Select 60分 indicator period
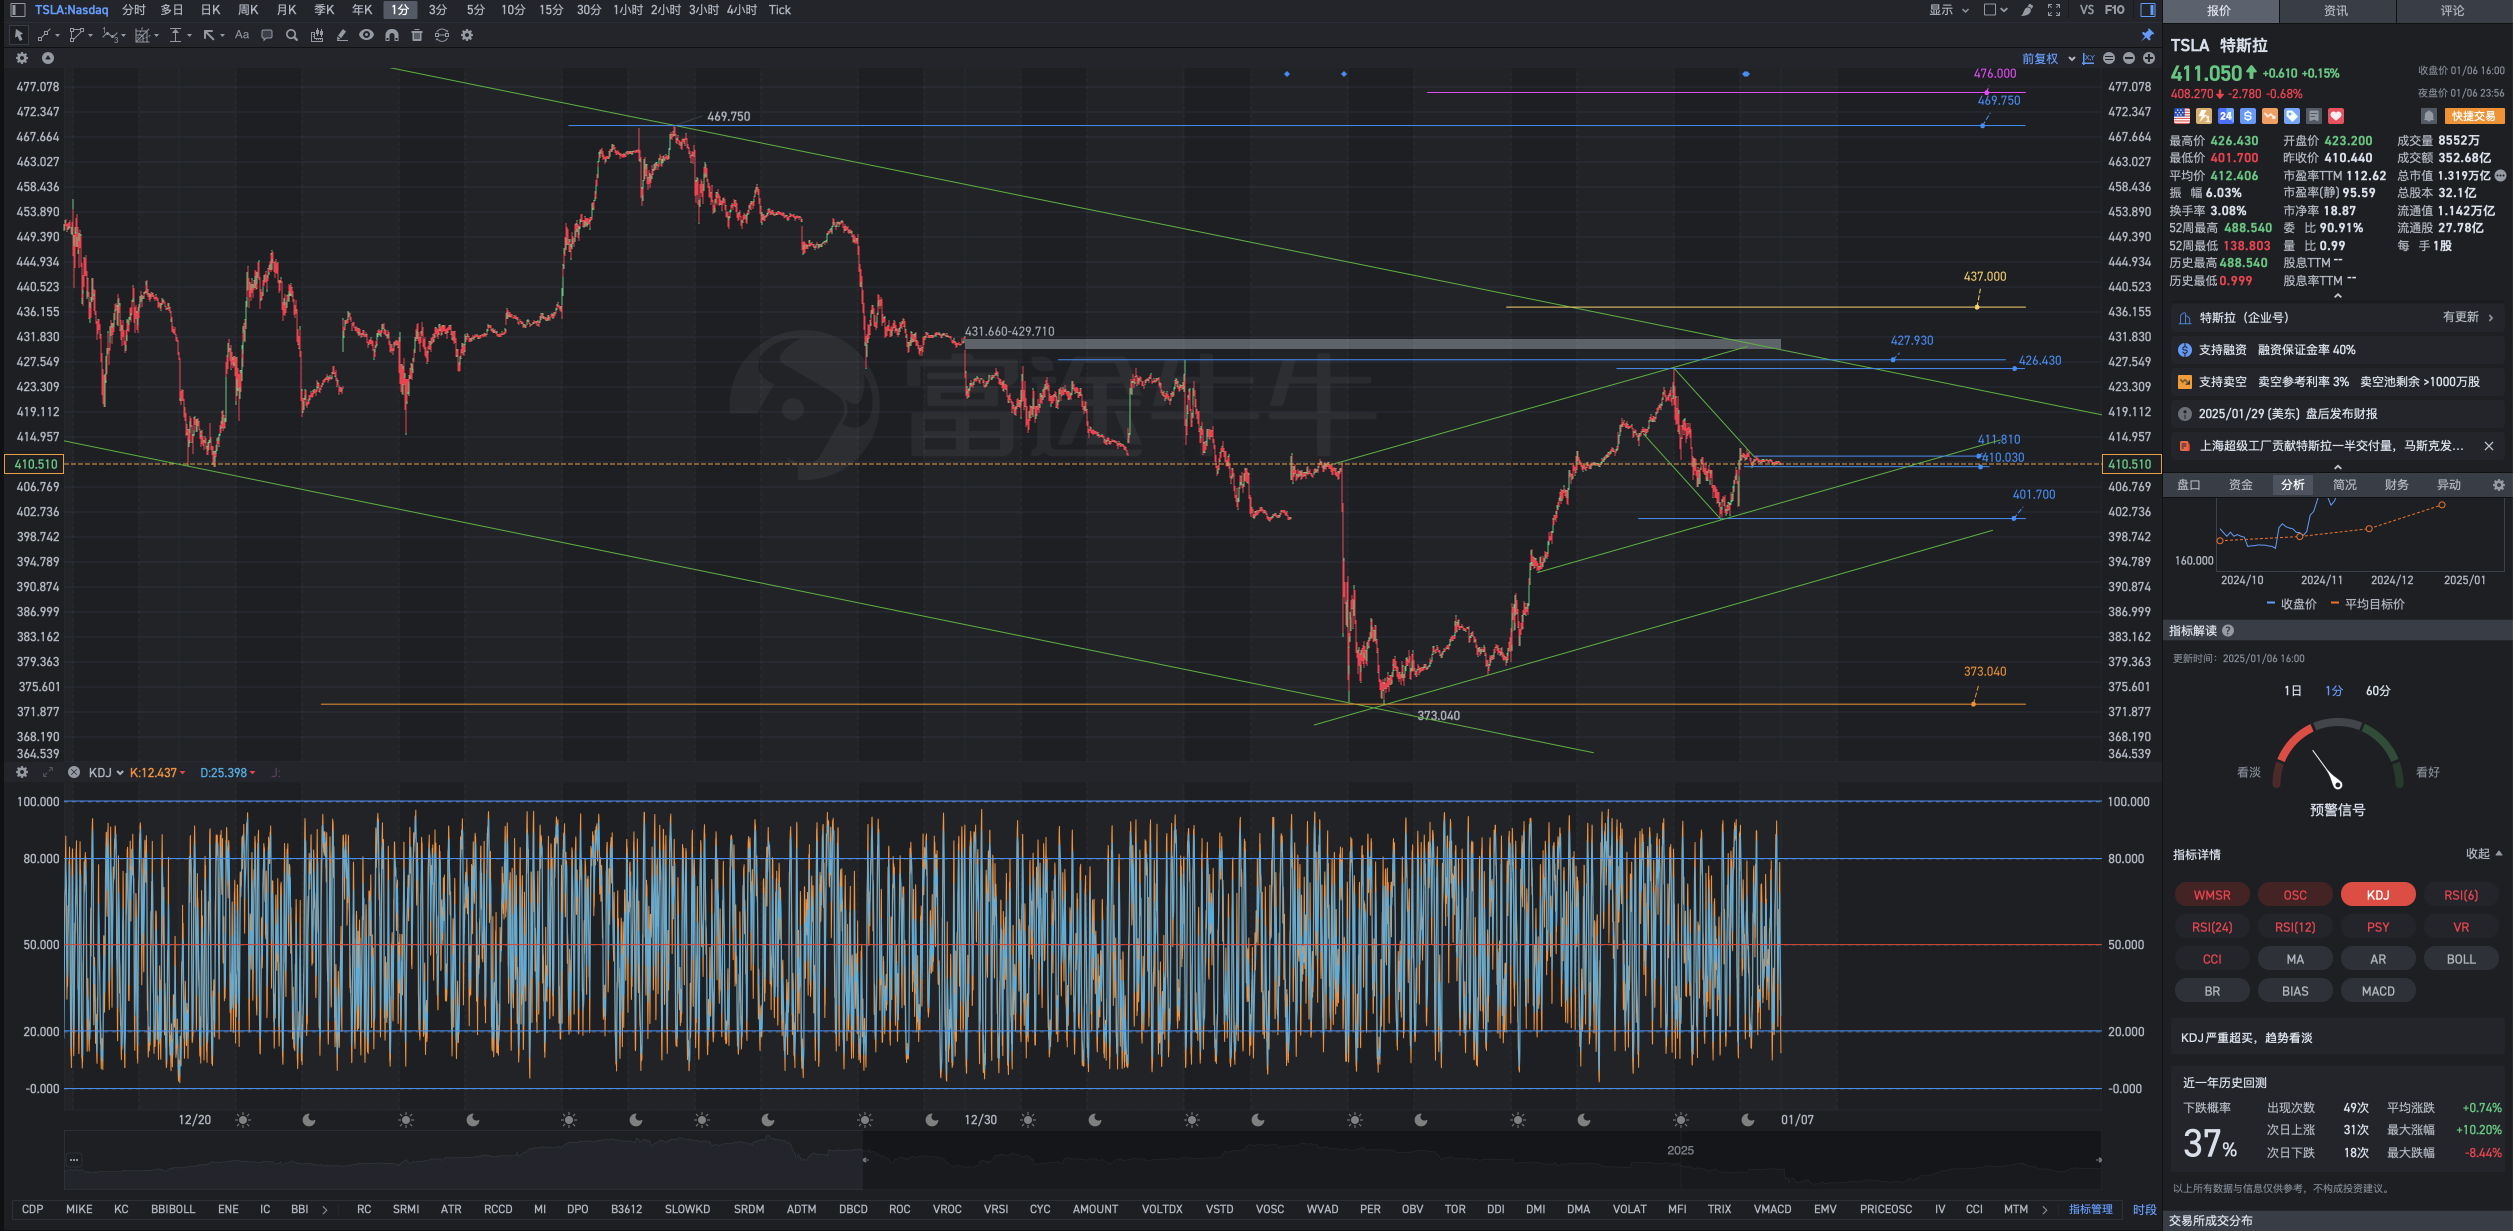 2378,691
